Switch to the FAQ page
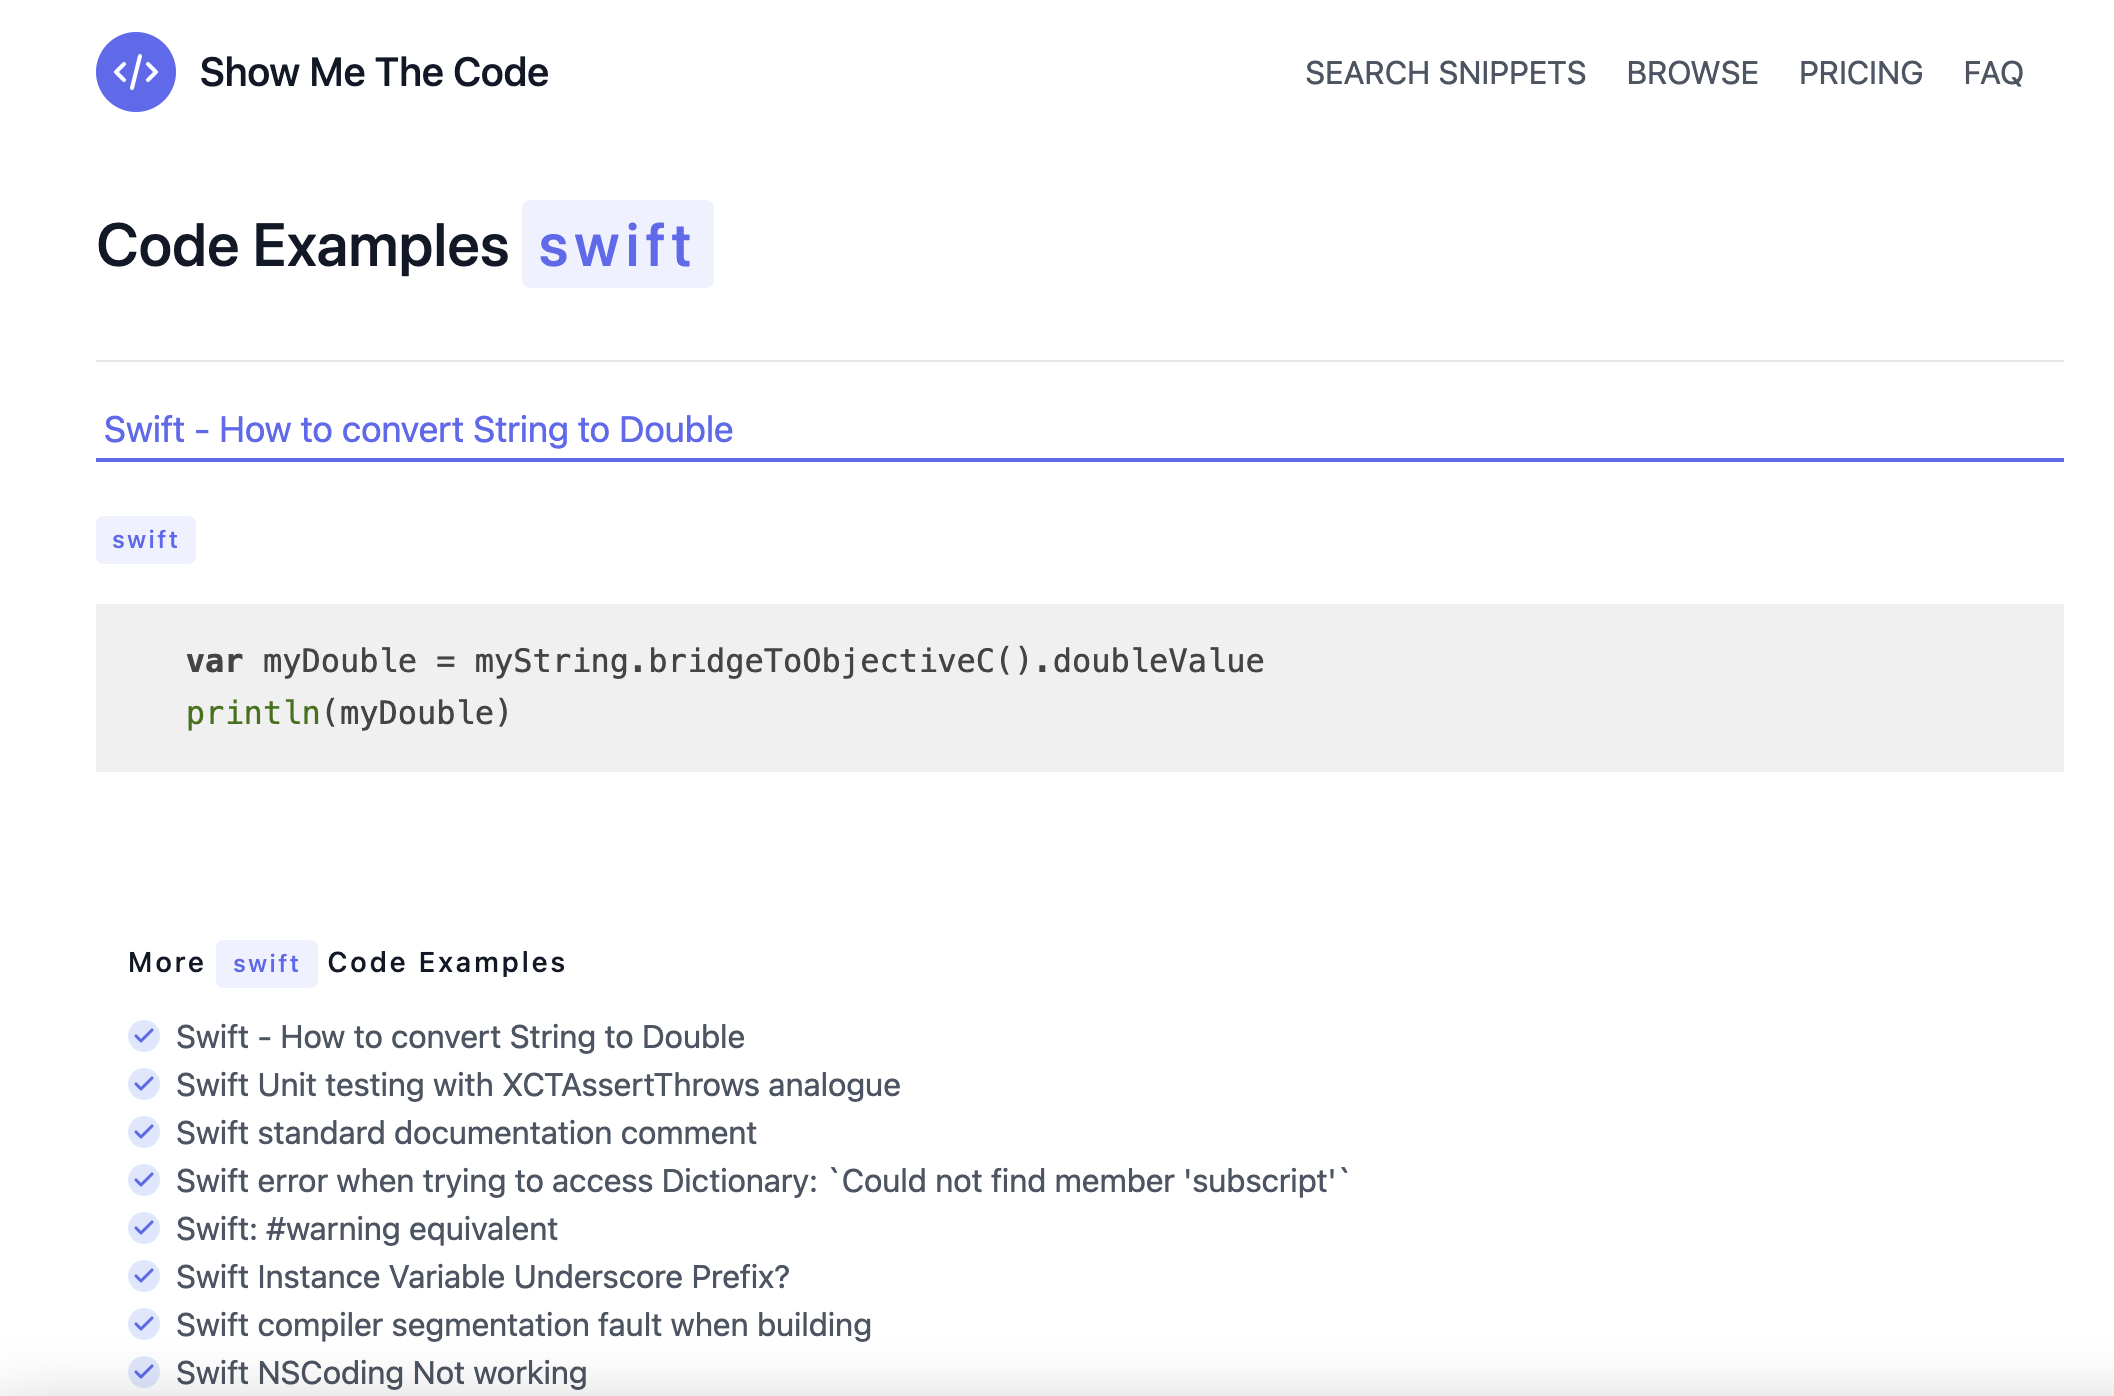The image size is (2114, 1396). pos(1993,72)
